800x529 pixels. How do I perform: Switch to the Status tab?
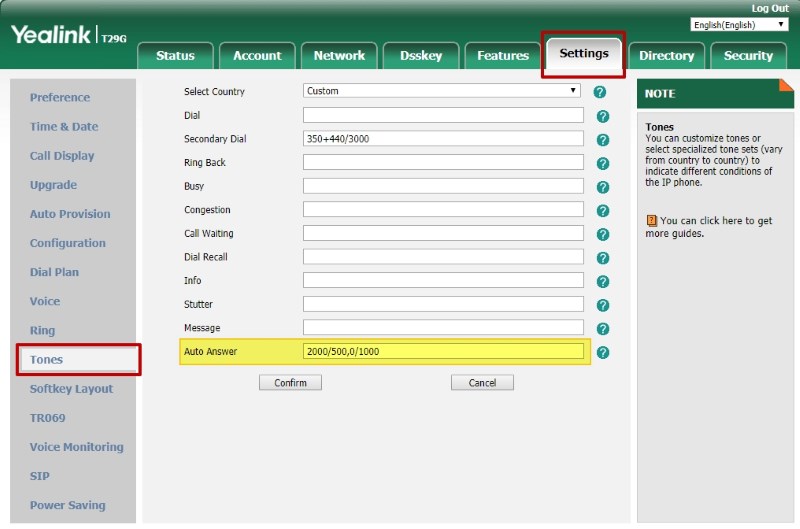pyautogui.click(x=175, y=56)
